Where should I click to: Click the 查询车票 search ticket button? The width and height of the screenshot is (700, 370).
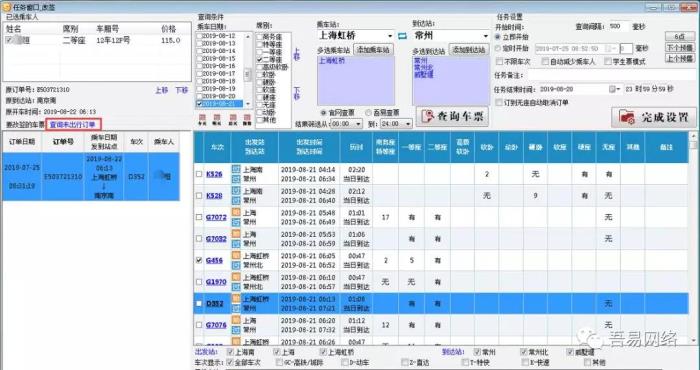click(452, 116)
